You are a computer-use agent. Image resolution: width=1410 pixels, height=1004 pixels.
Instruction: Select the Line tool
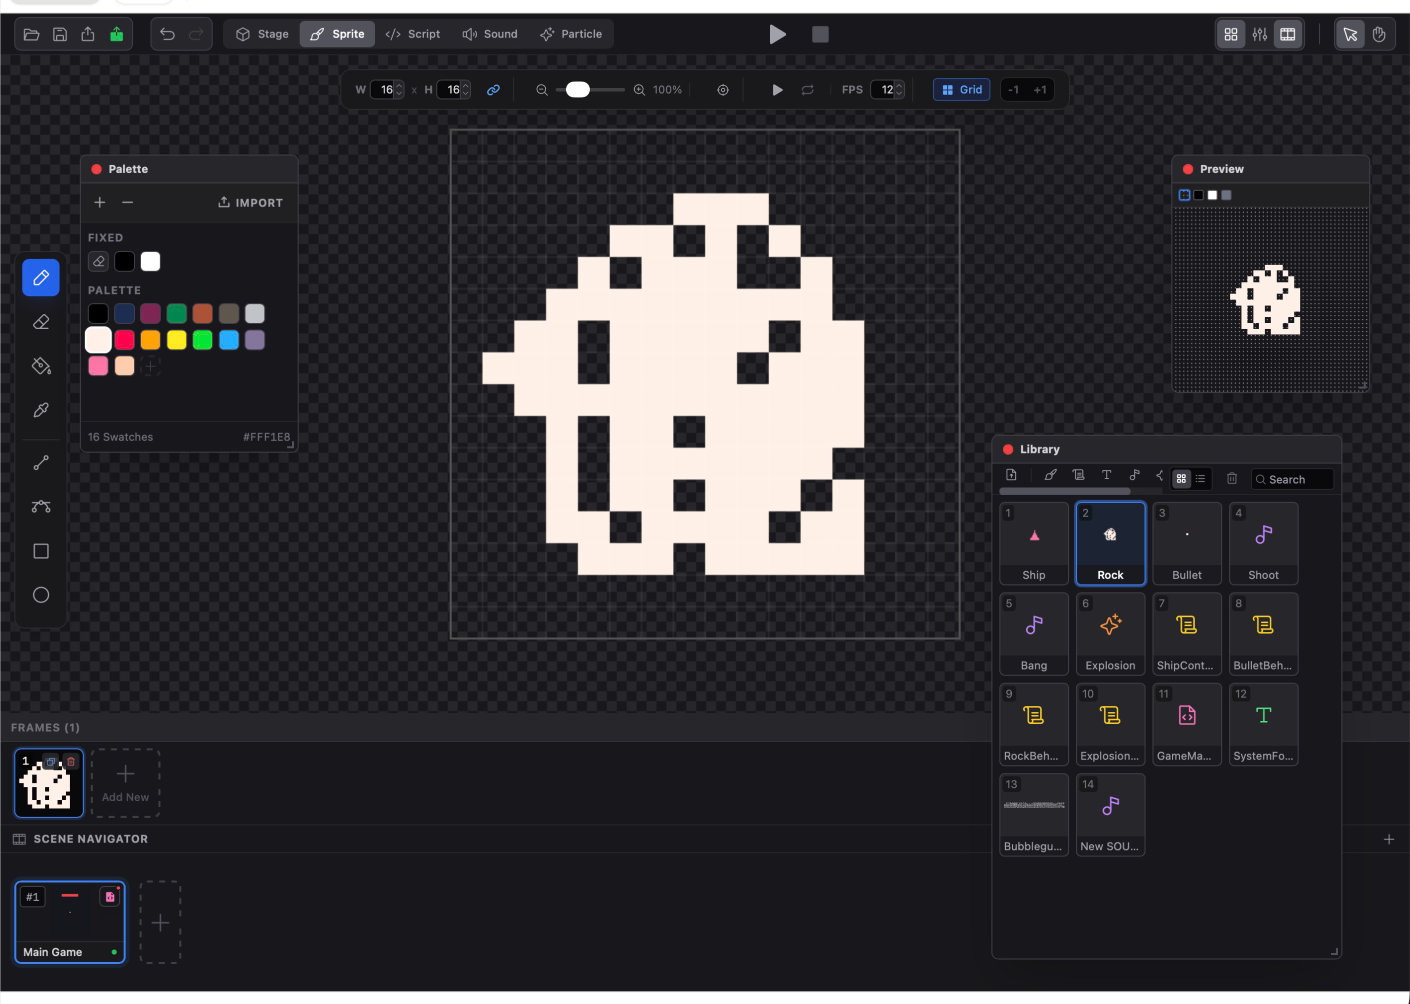pyautogui.click(x=41, y=463)
